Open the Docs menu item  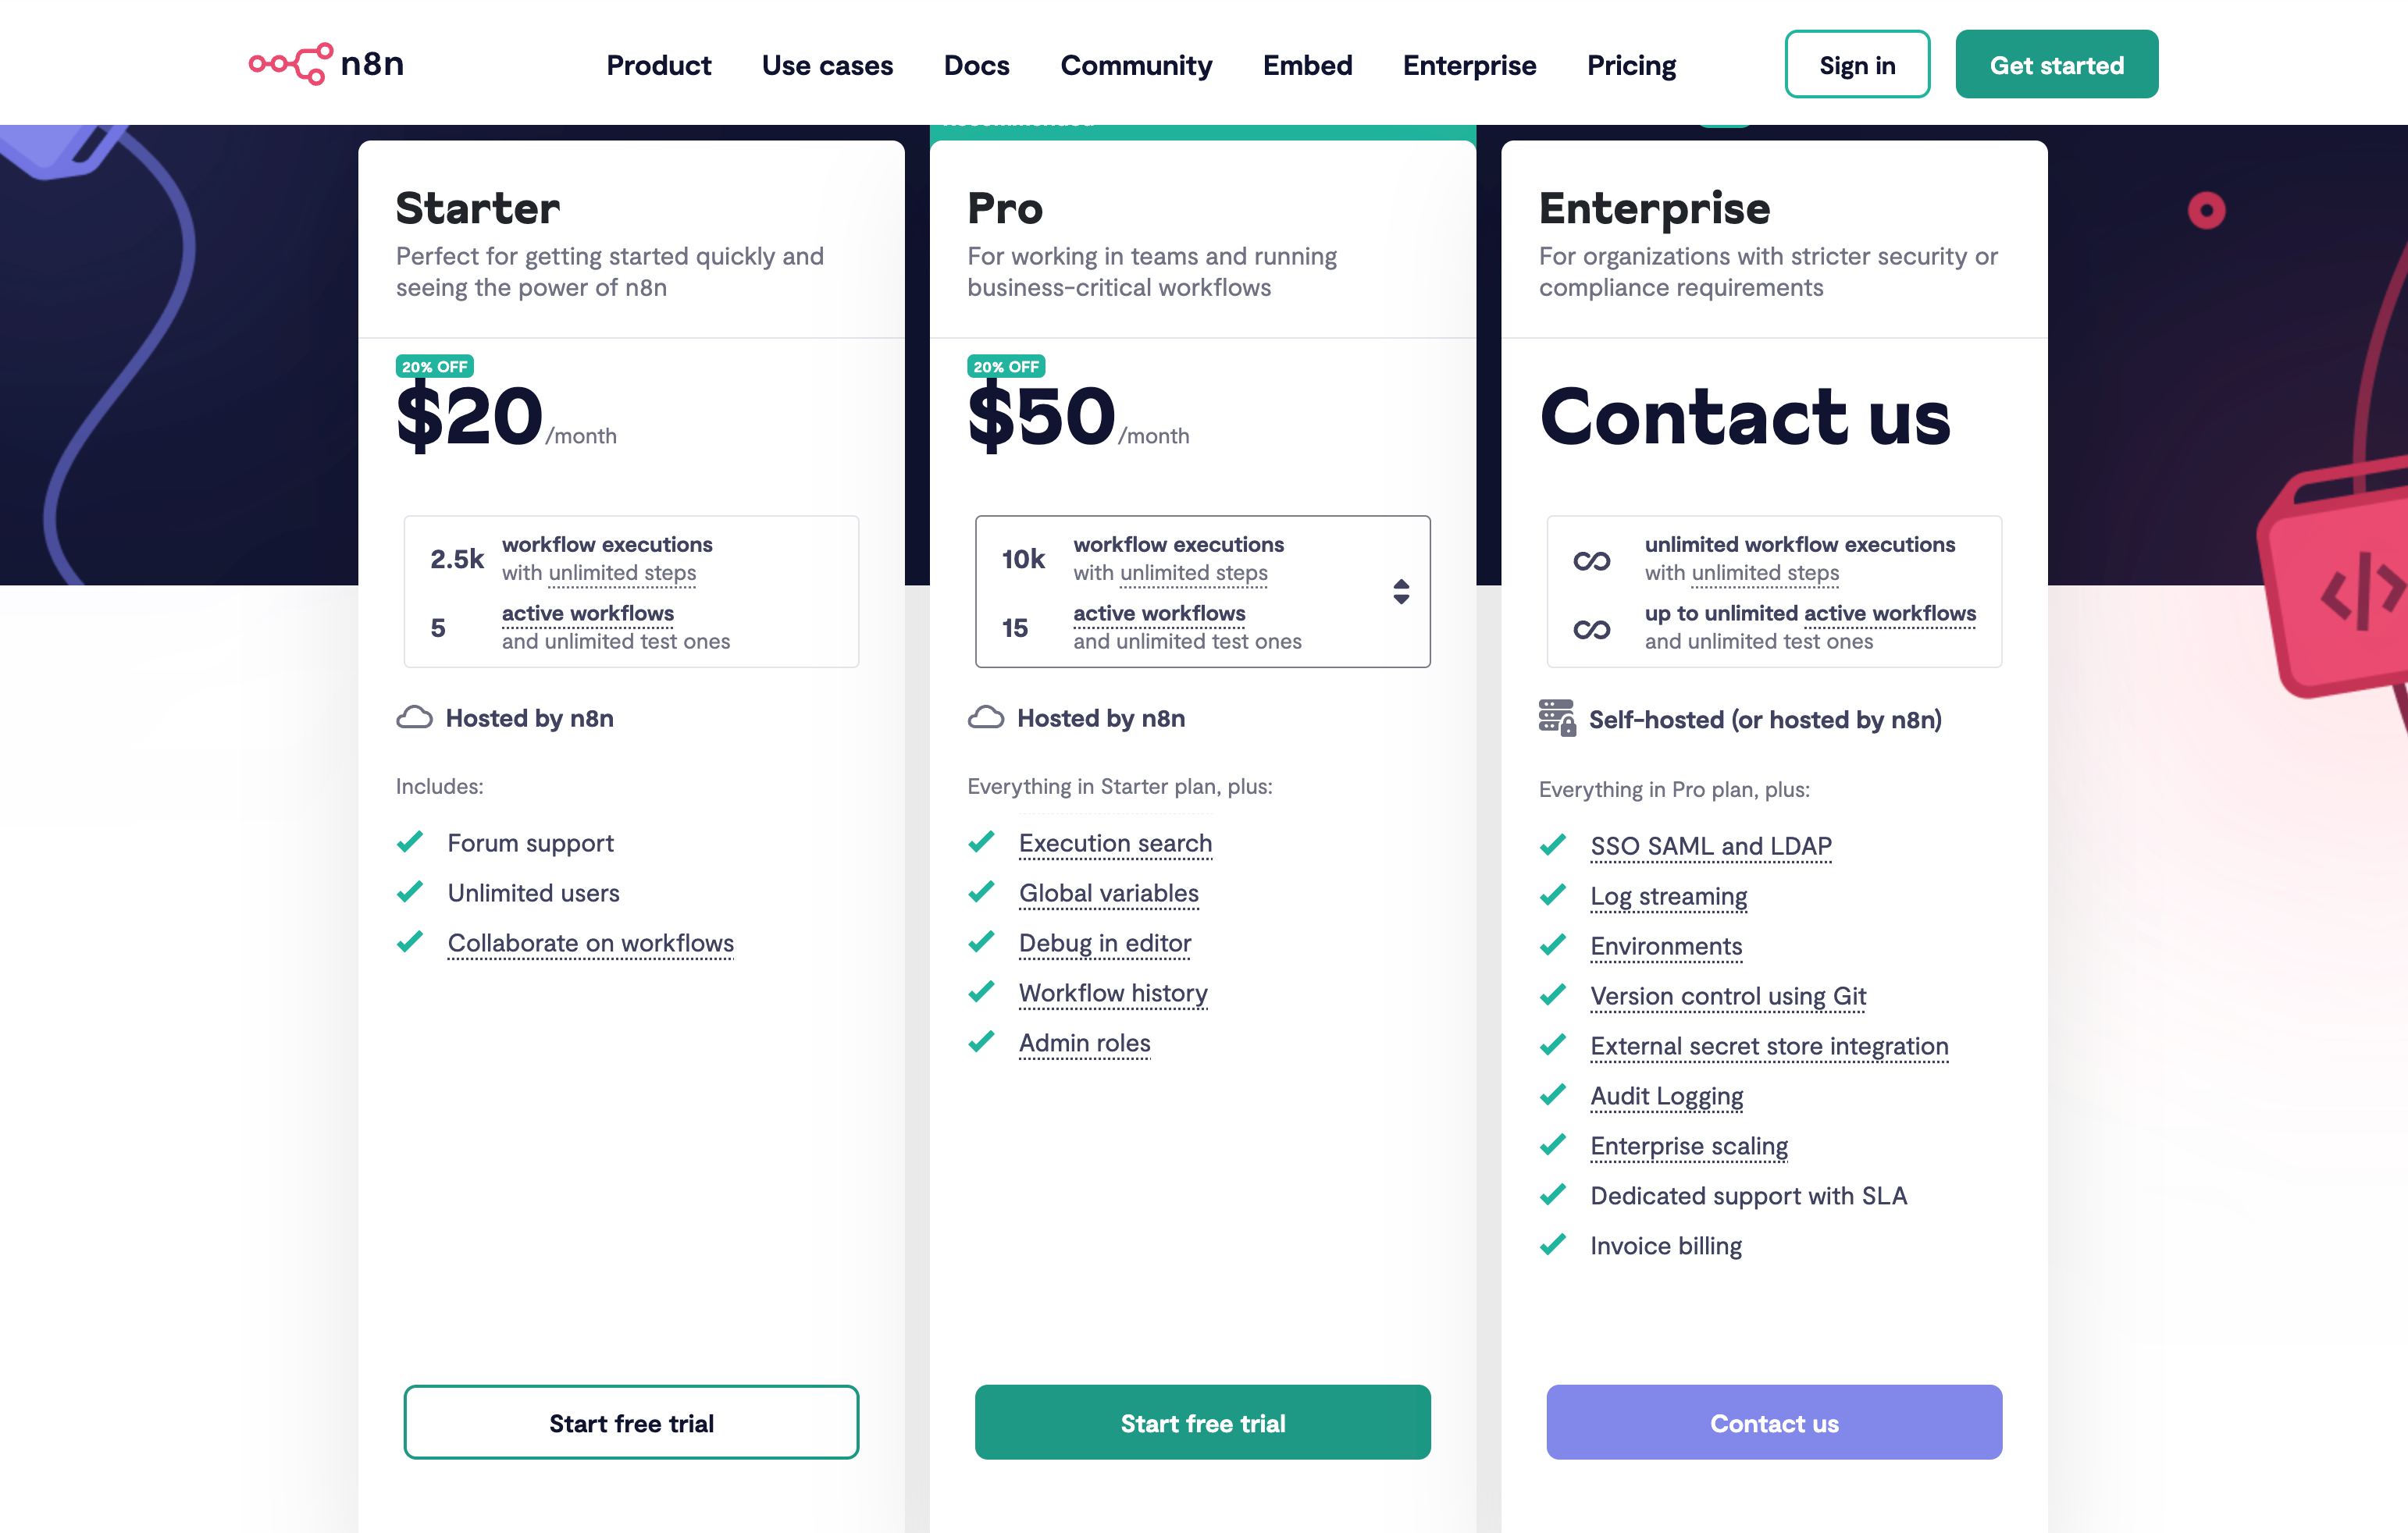tap(976, 65)
